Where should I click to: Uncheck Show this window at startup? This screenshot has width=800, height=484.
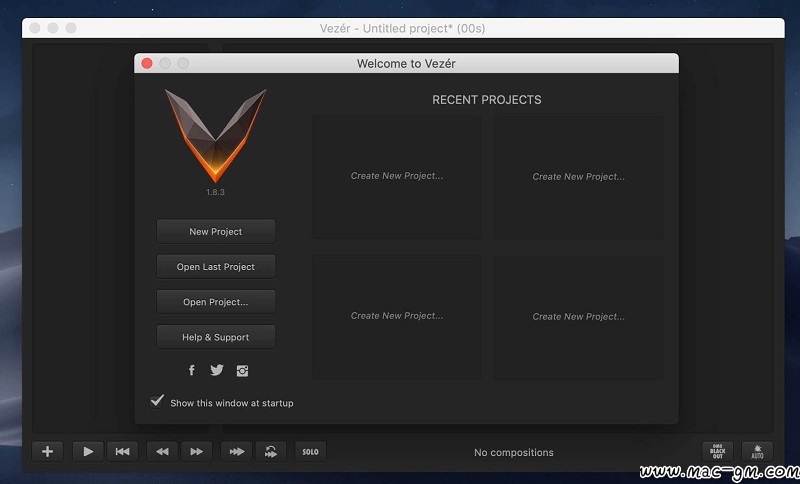point(157,401)
